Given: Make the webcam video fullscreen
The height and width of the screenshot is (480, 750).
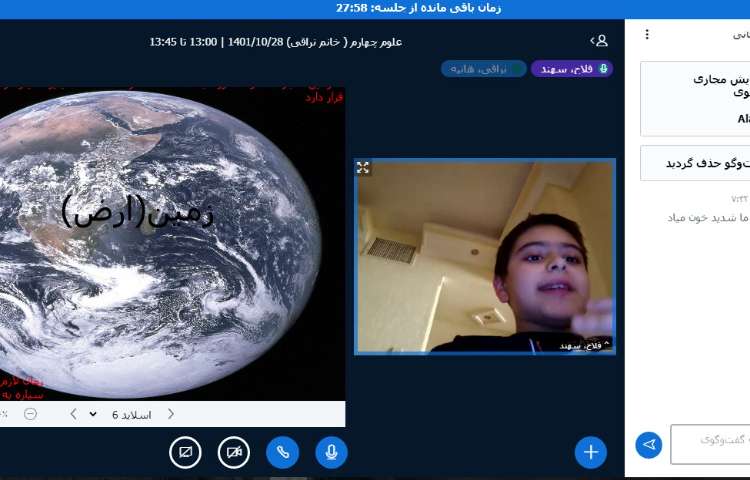Looking at the screenshot, I should click(363, 168).
